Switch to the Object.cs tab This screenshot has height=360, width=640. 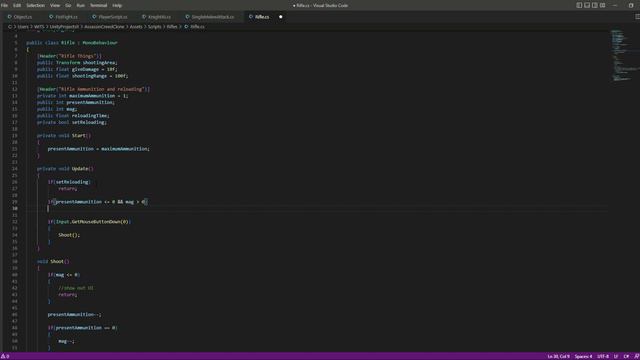point(20,17)
